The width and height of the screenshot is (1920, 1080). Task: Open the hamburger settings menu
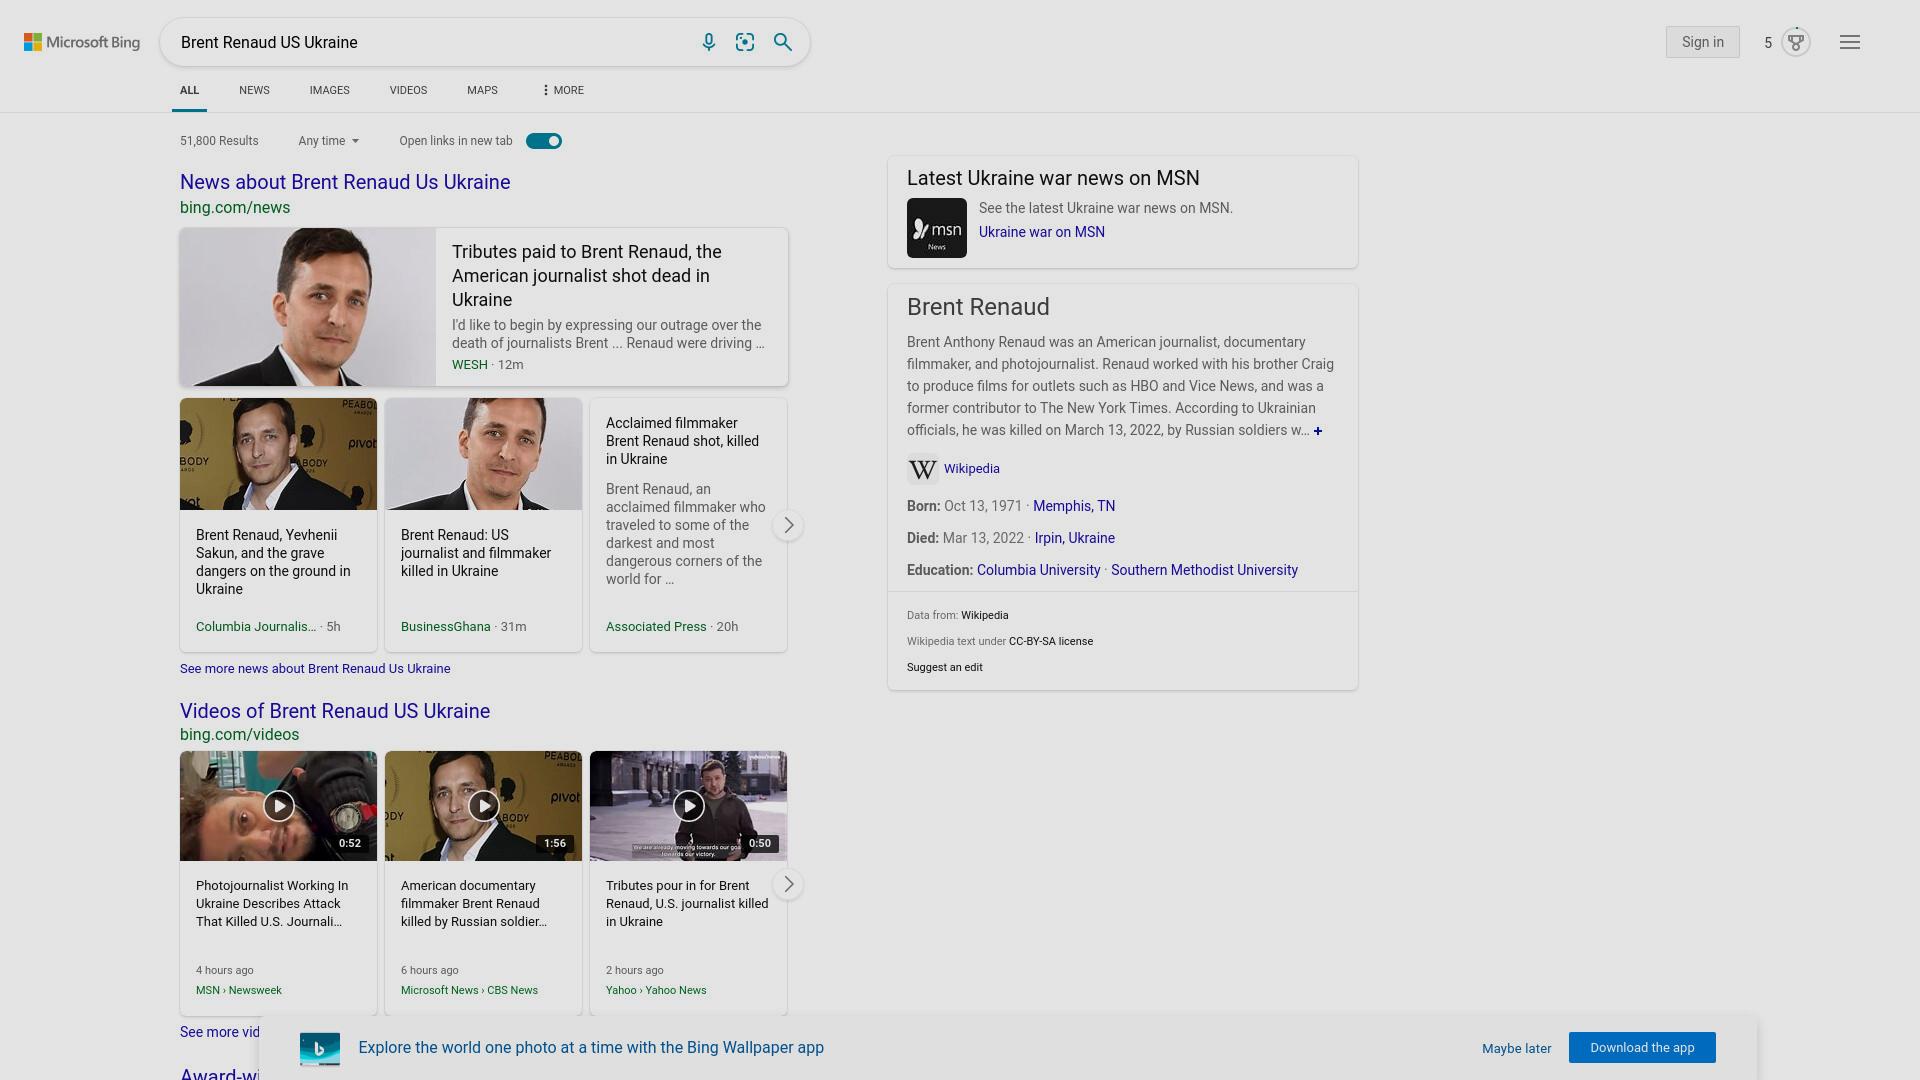1850,42
